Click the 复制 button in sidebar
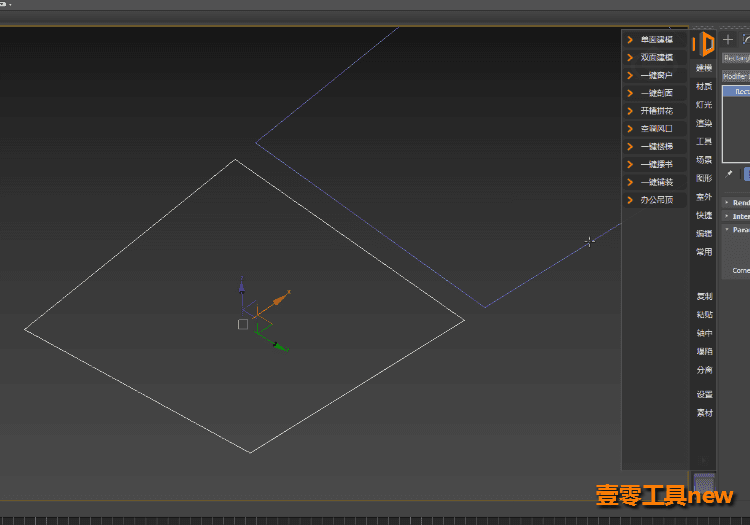This screenshot has width=750, height=525. click(x=704, y=296)
